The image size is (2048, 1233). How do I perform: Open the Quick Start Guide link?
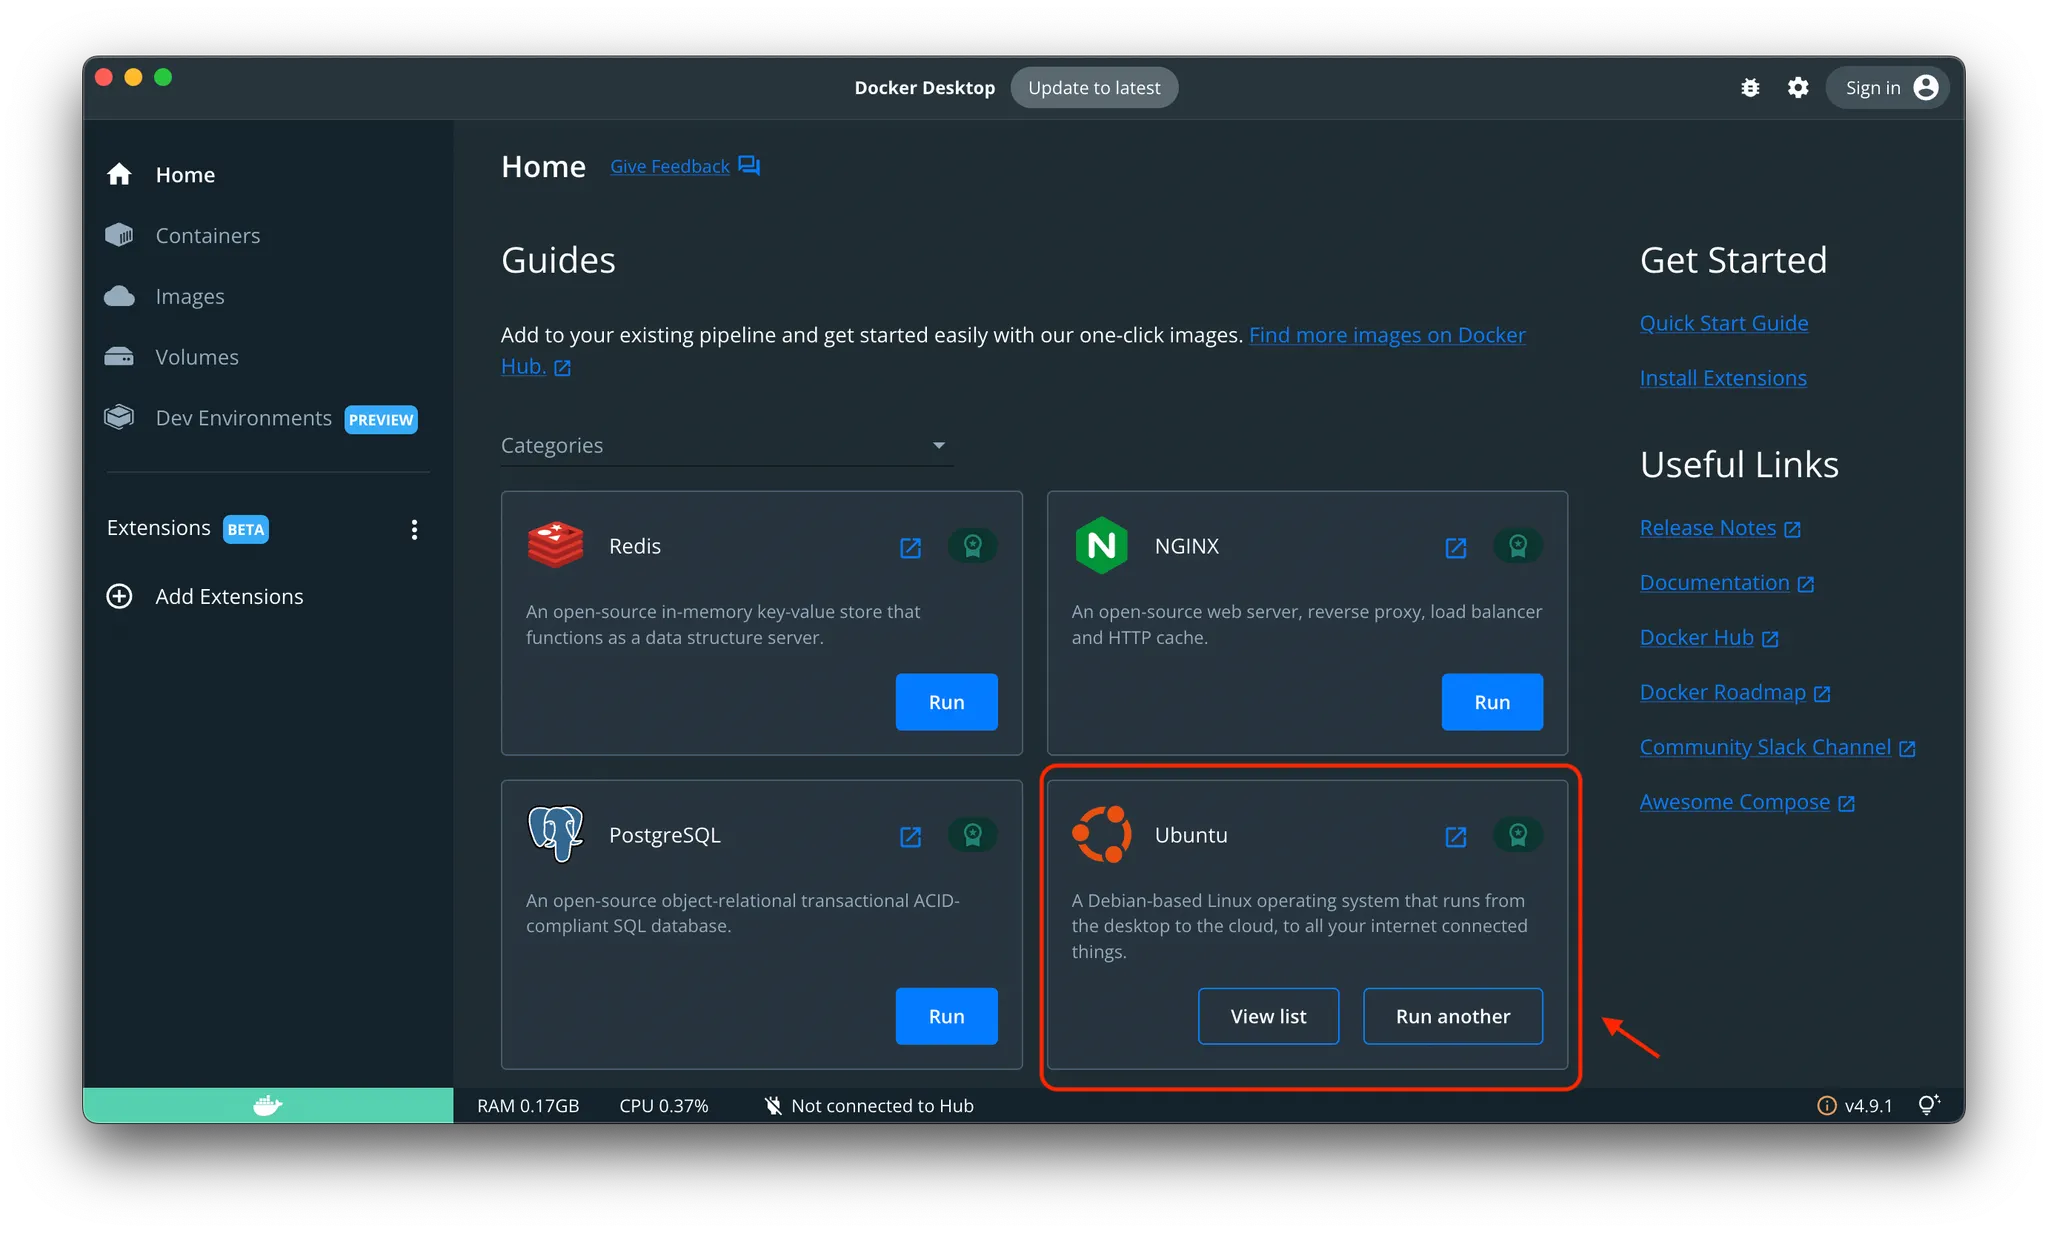pyautogui.click(x=1723, y=323)
